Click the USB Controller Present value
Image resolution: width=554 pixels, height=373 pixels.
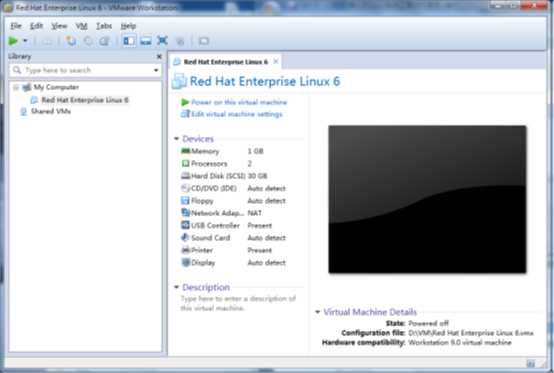pyautogui.click(x=259, y=225)
